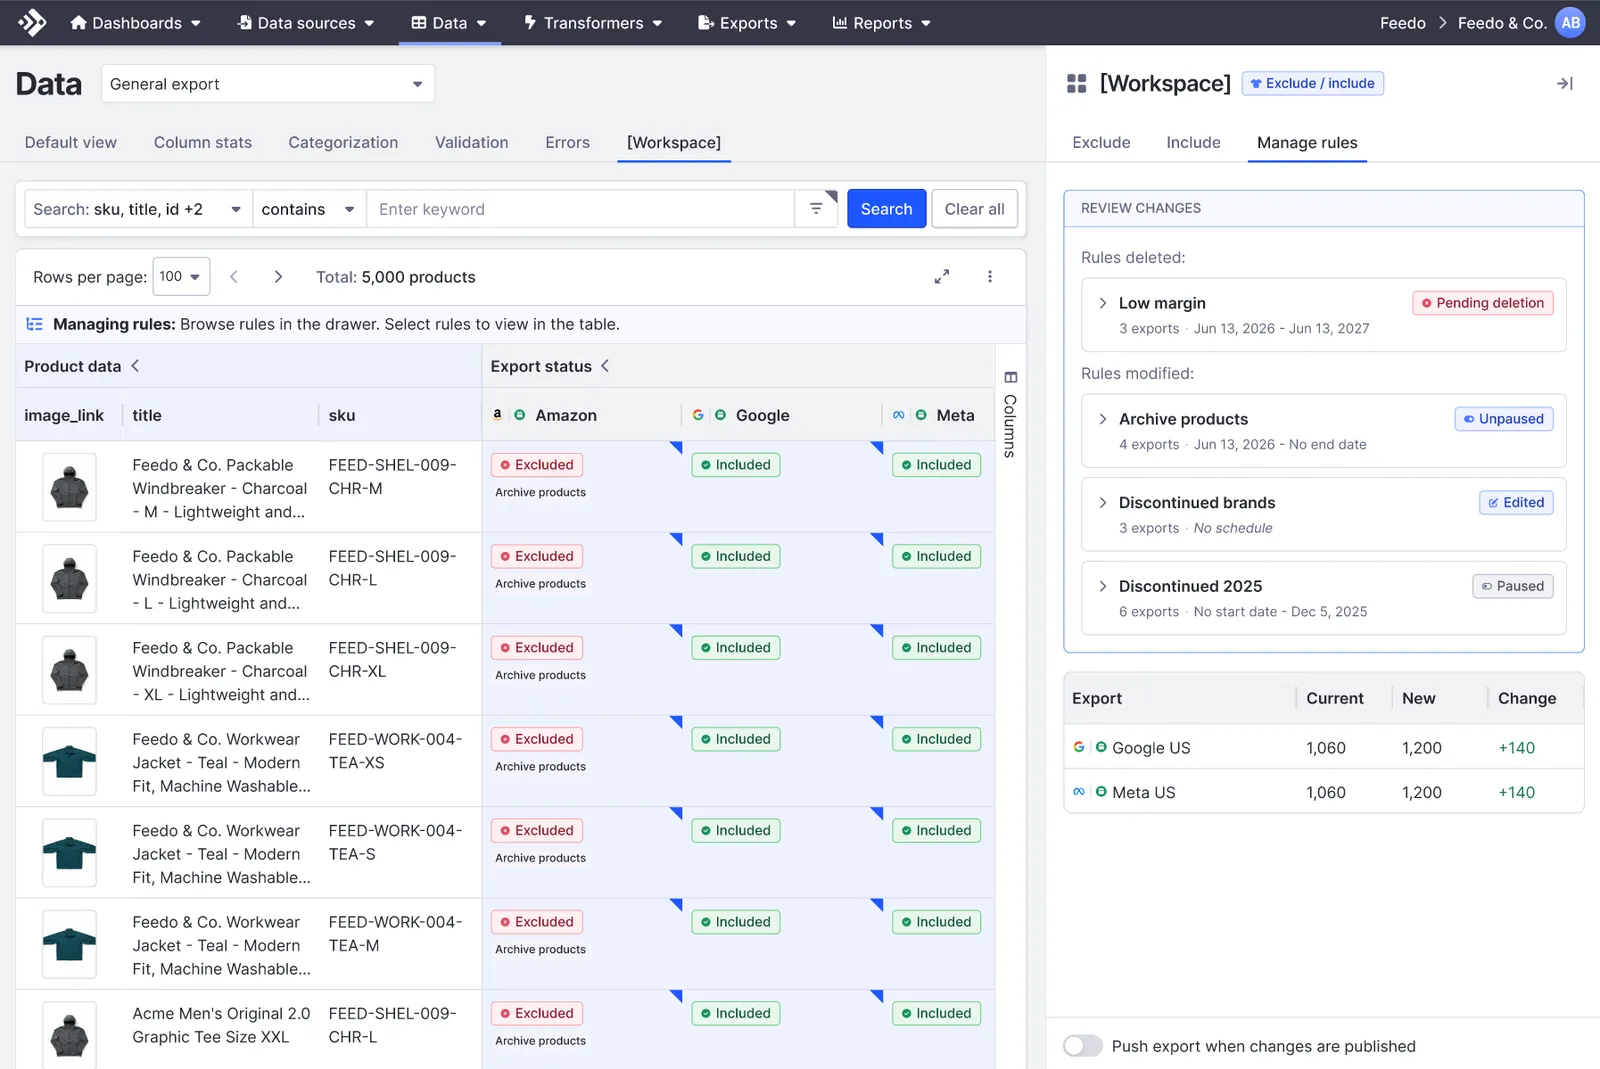Screen dimensions: 1600x1069
Task: Expand the Low margin rule
Action: tap(1103, 303)
